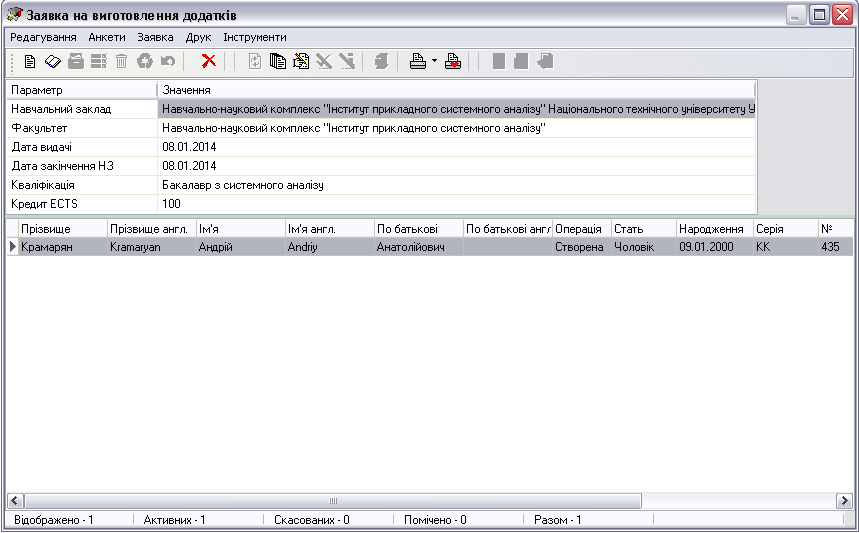
Task: Click the Скасованих - 0 status entry
Action: pyautogui.click(x=312, y=520)
